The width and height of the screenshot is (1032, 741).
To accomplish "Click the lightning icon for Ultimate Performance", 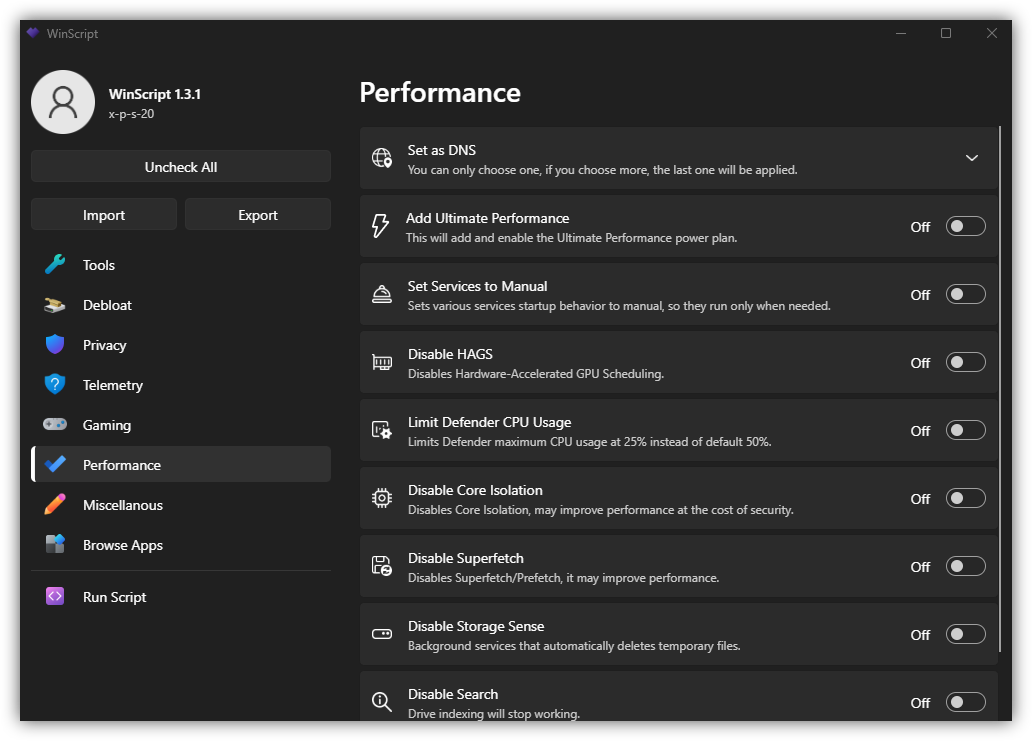I will pyautogui.click(x=380, y=226).
